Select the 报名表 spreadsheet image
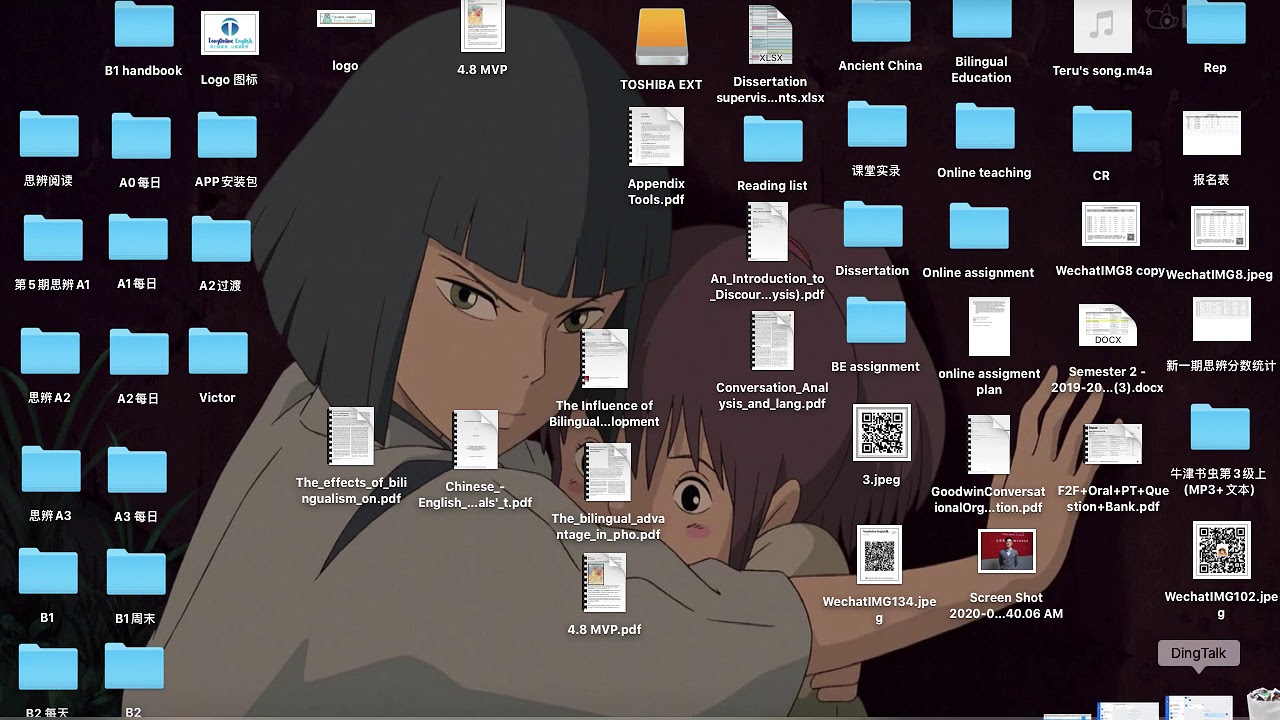Screen dimensions: 1280x720 (x=1212, y=133)
